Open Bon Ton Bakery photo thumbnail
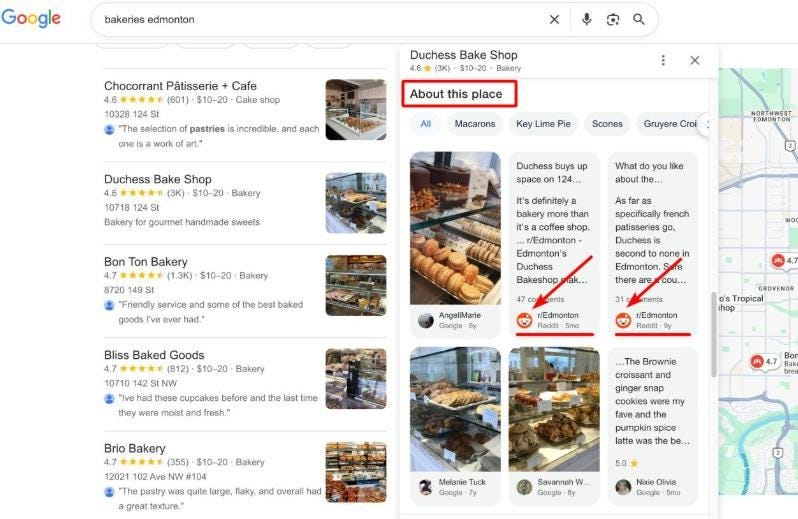This screenshot has width=798, height=519. [356, 285]
